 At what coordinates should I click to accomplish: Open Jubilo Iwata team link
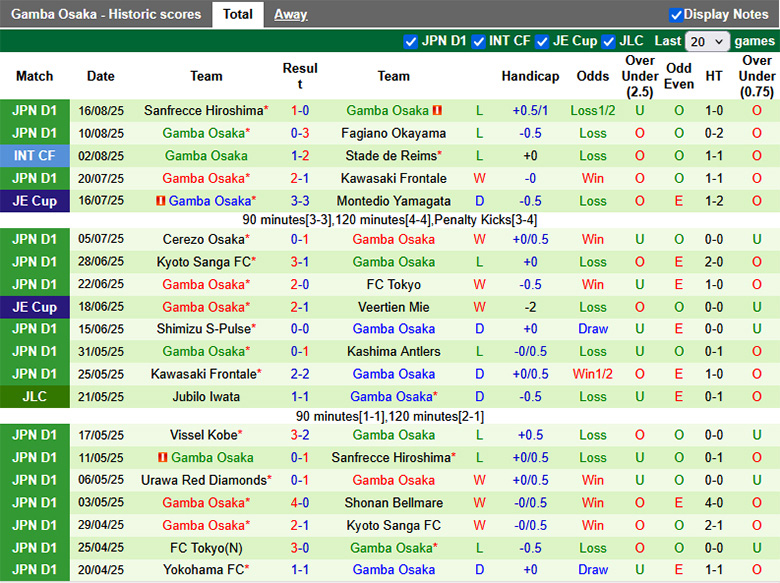tap(206, 396)
